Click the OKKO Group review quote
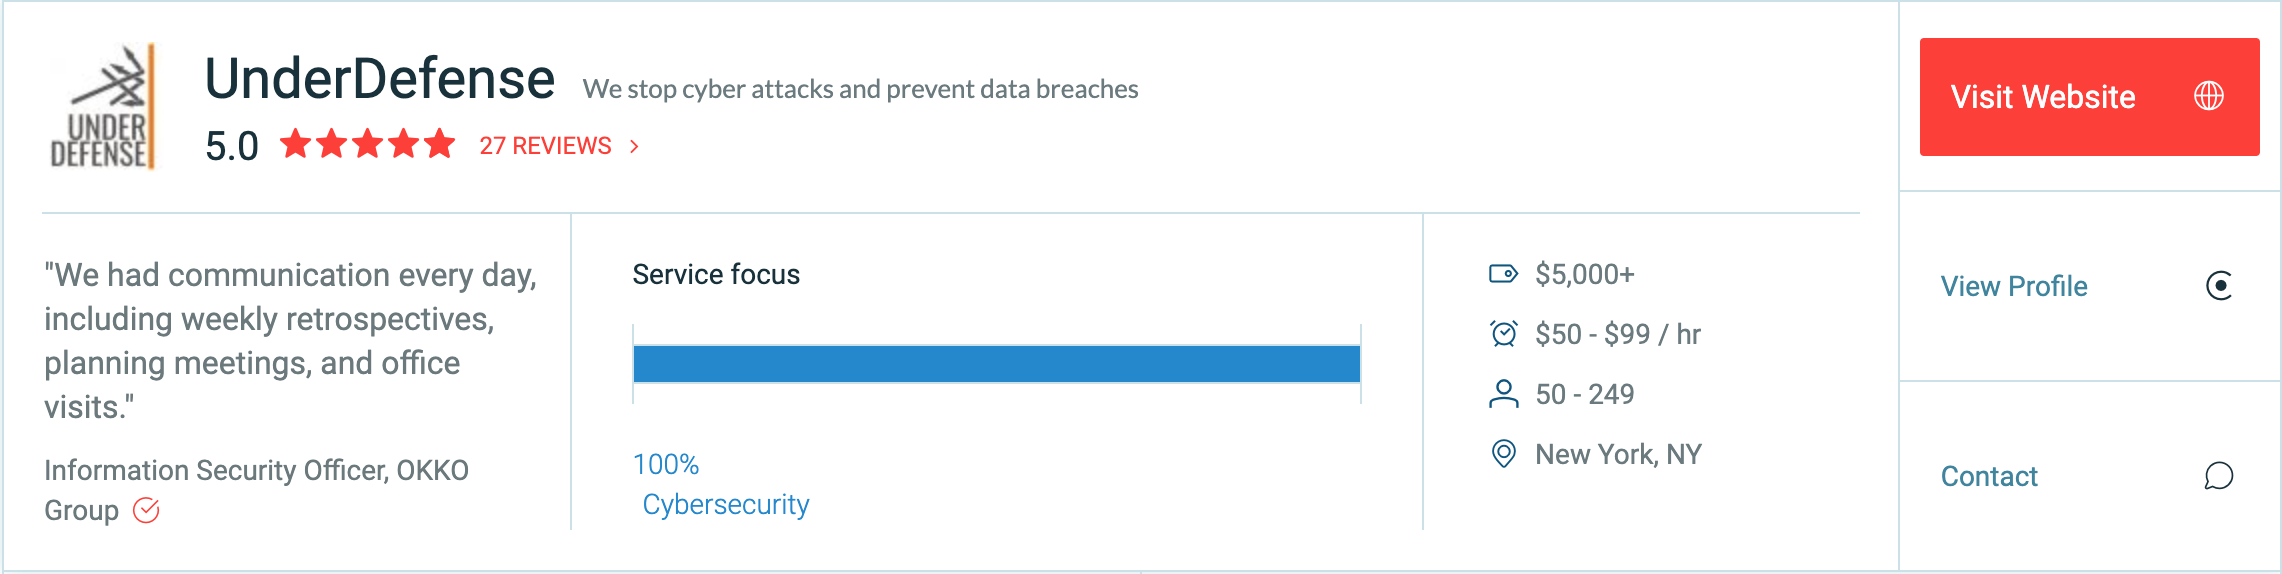 click(x=290, y=341)
